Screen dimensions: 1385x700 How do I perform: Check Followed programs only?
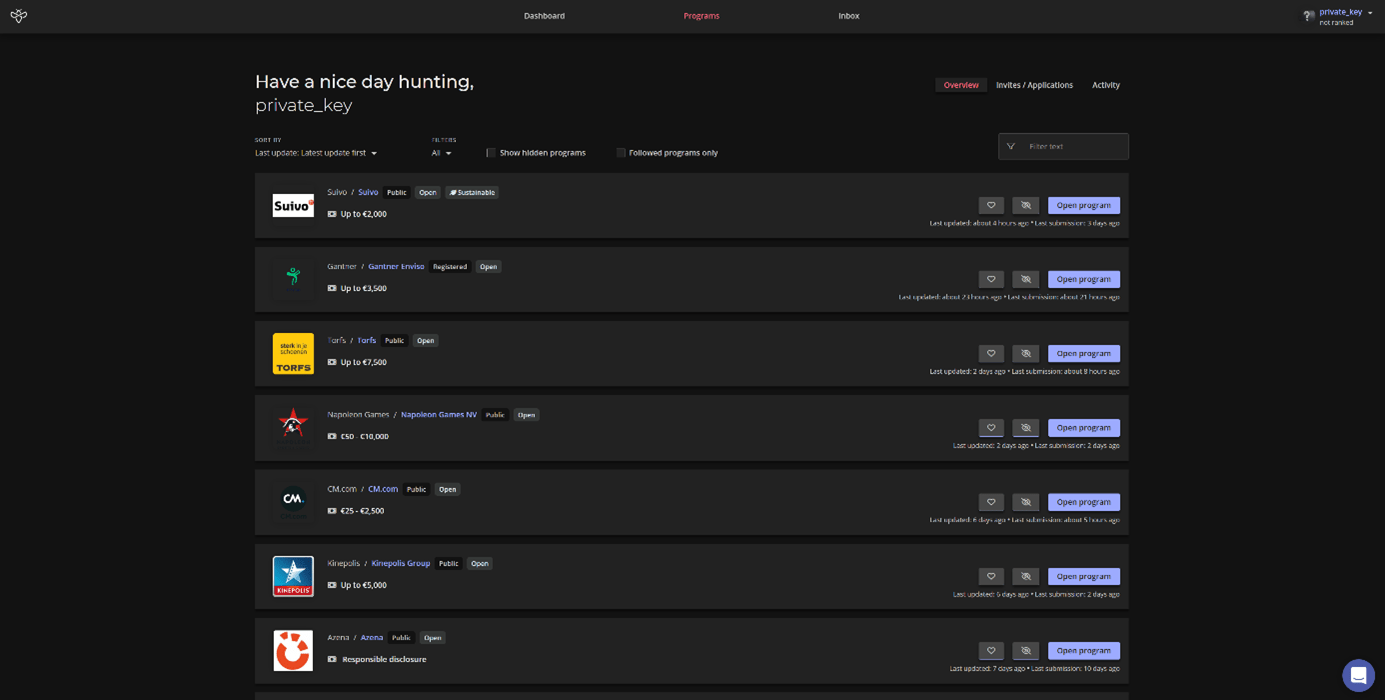click(621, 153)
